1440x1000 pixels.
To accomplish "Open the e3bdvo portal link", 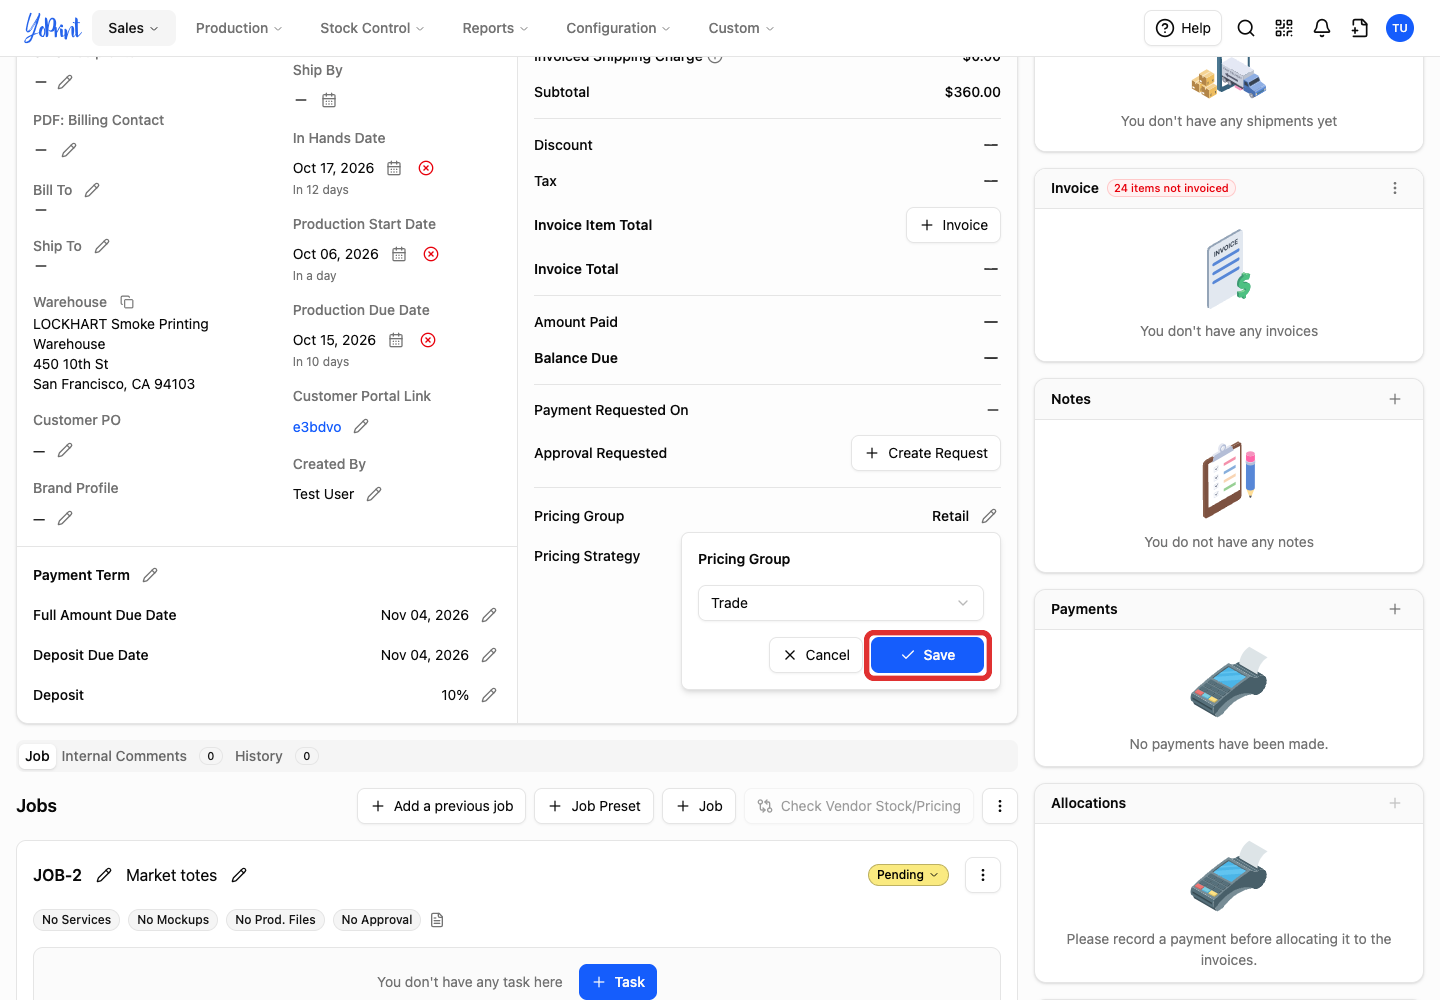I will pyautogui.click(x=317, y=427).
